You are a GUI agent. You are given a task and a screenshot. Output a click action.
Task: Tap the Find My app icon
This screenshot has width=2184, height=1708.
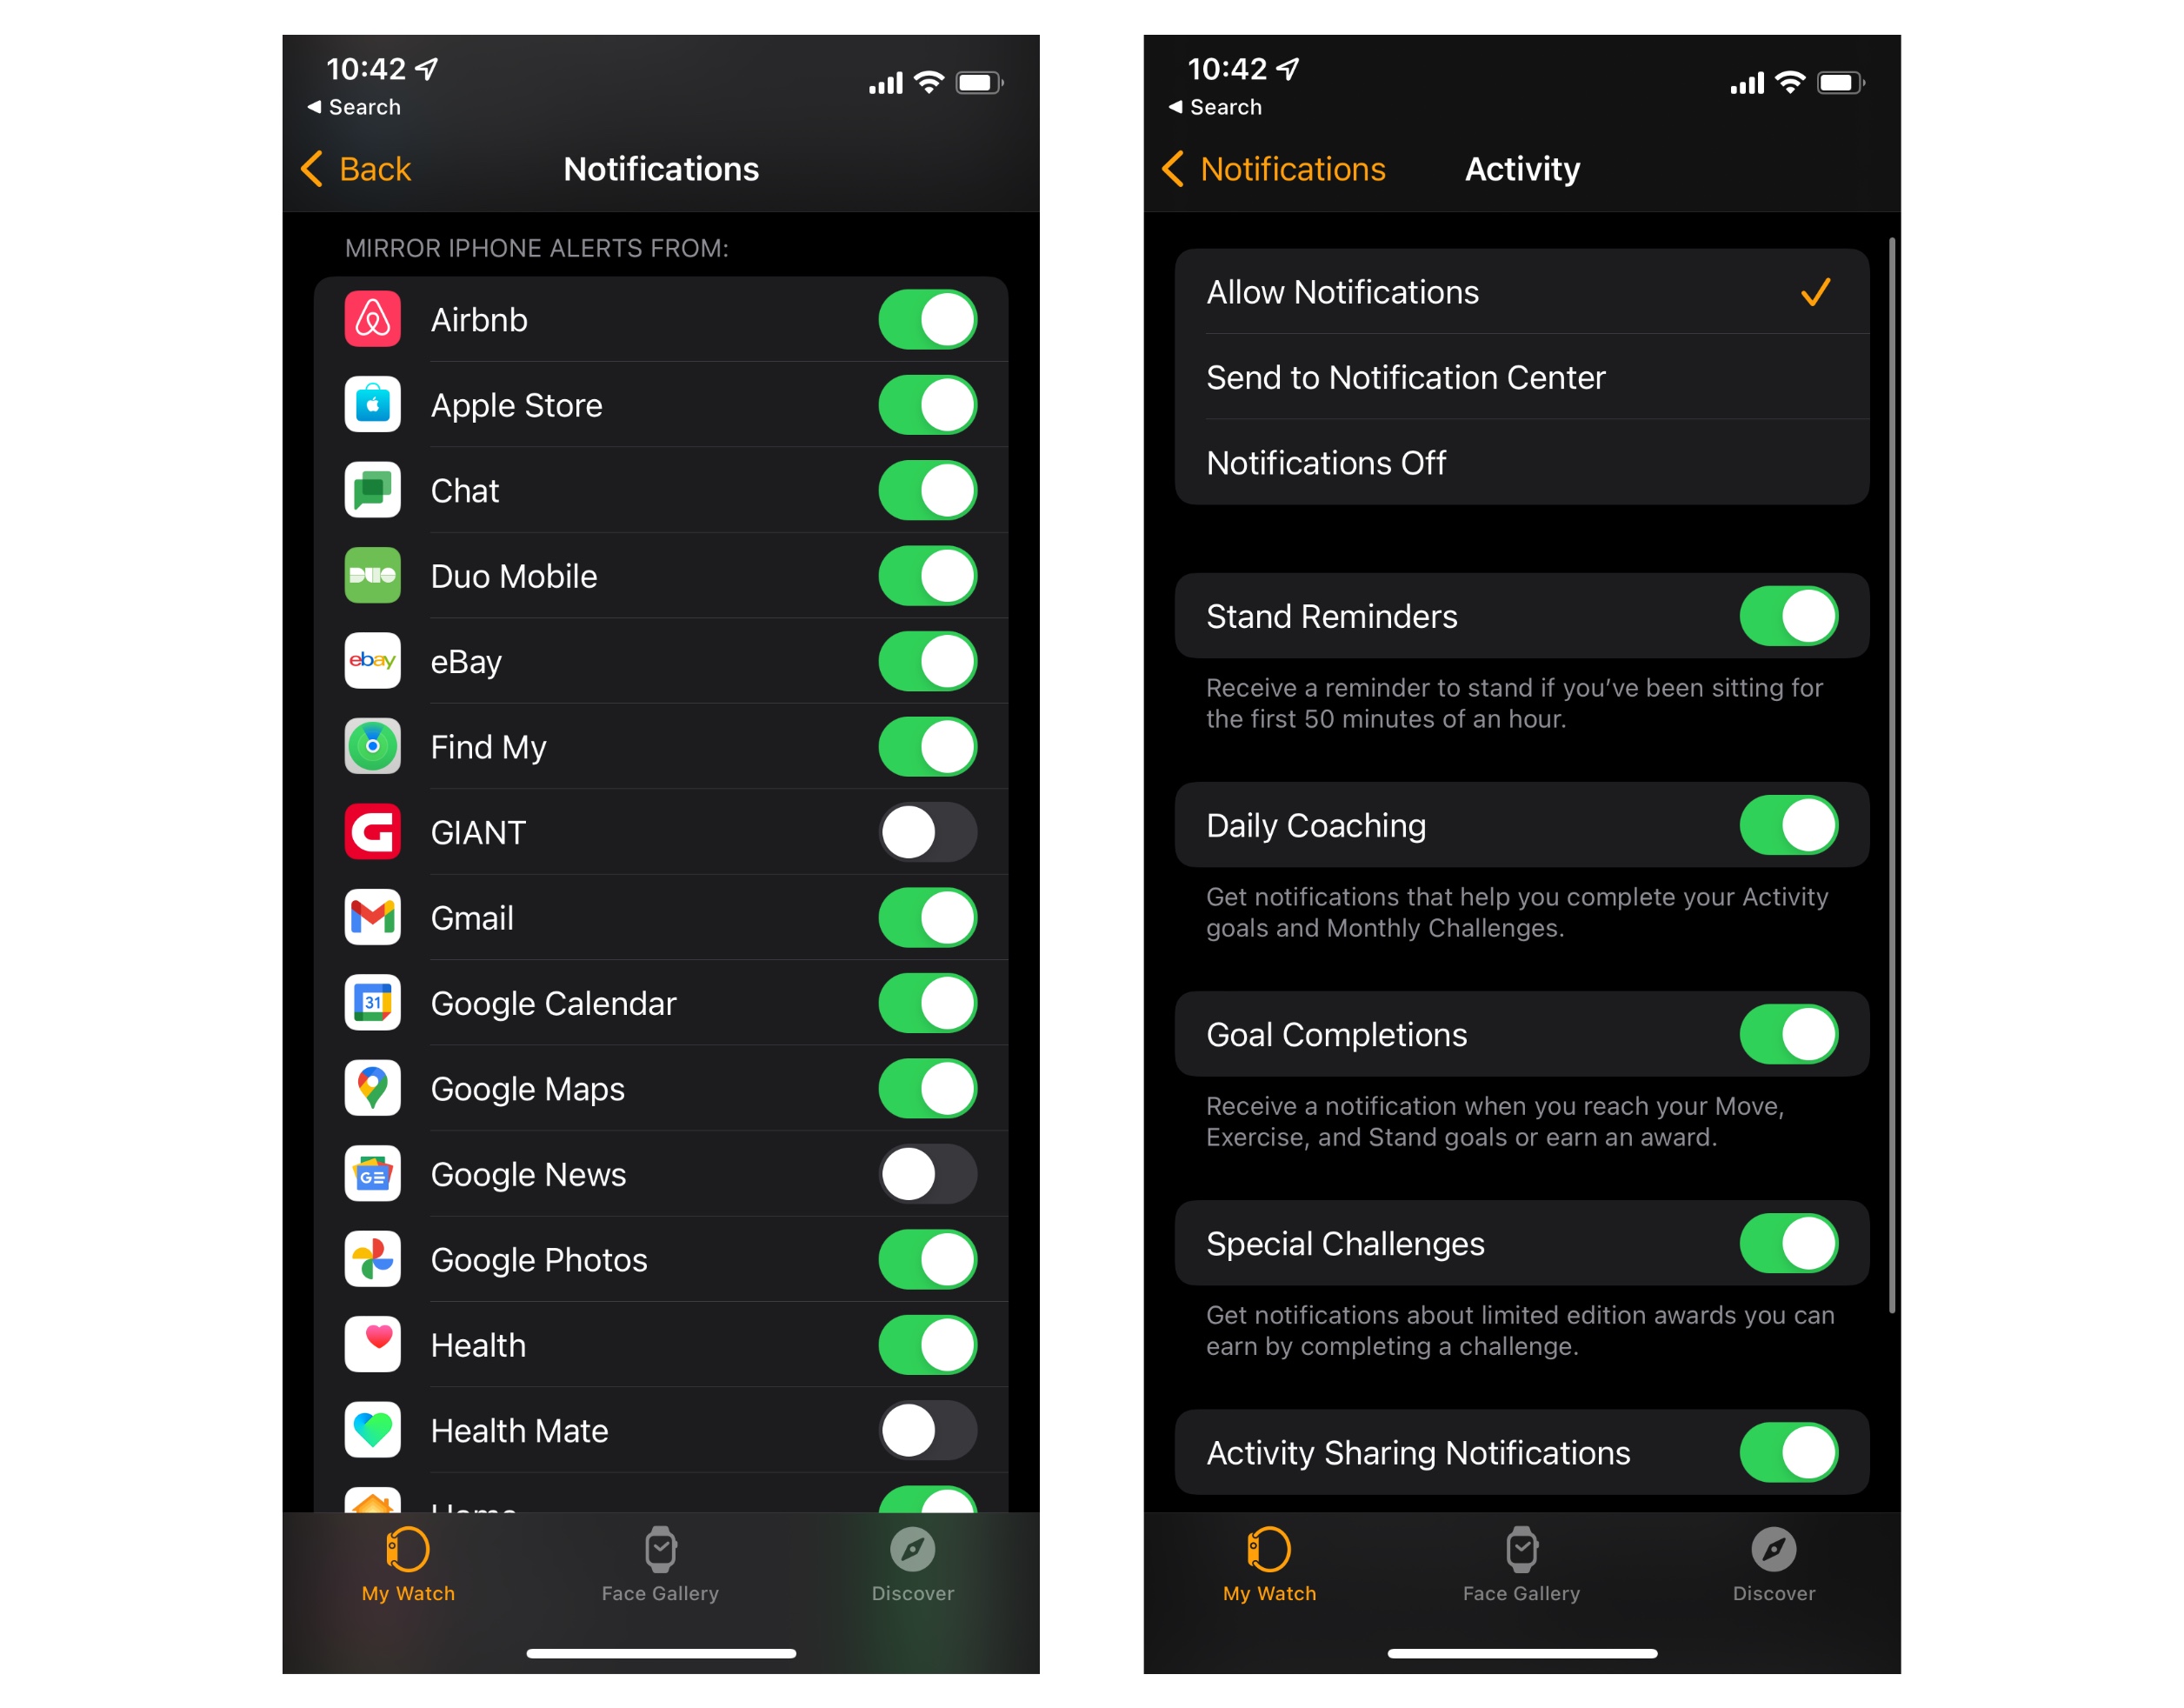pos(372,744)
